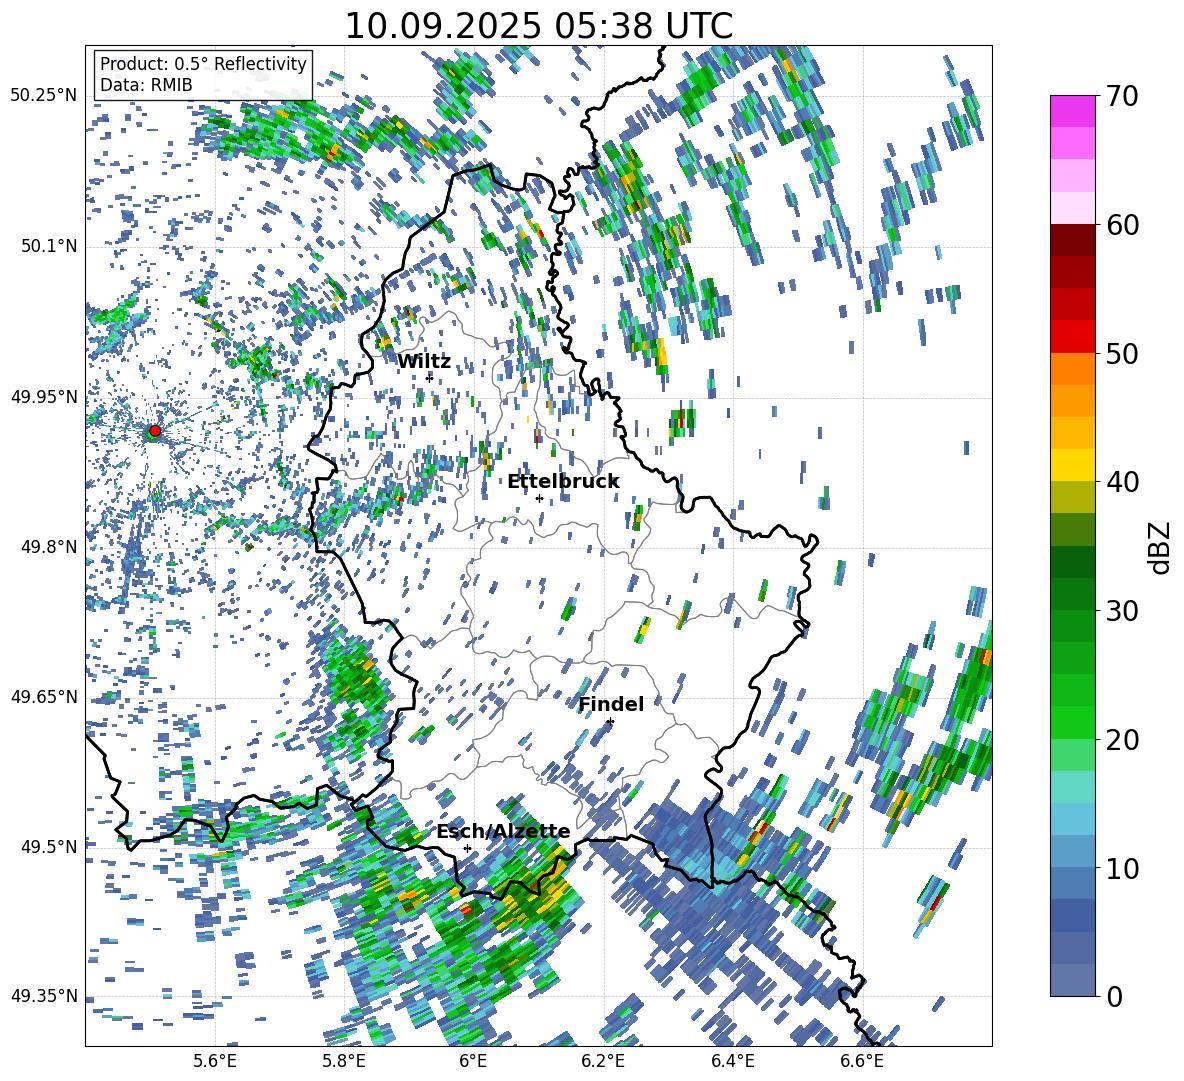Click the Findel station cross marker
Screen dimensions: 1184x1081
[x=610, y=722]
